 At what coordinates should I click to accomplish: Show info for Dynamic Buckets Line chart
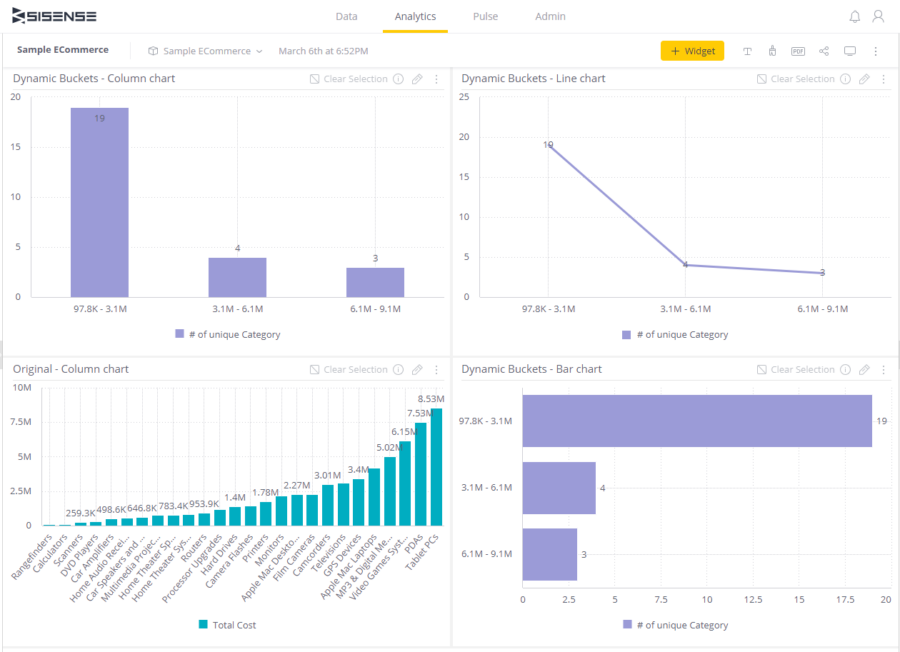pos(845,79)
